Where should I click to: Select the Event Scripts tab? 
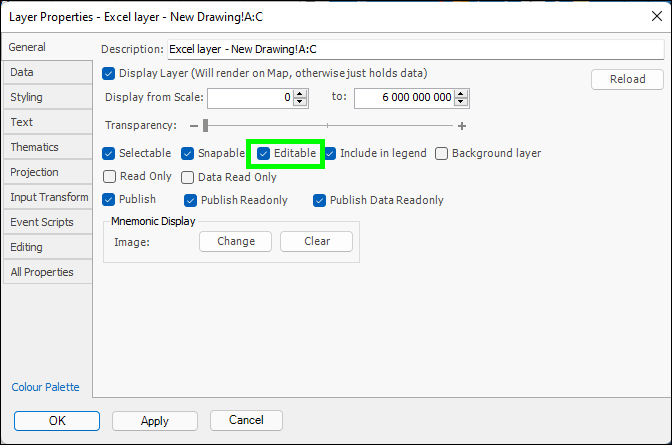pyautogui.click(x=42, y=222)
